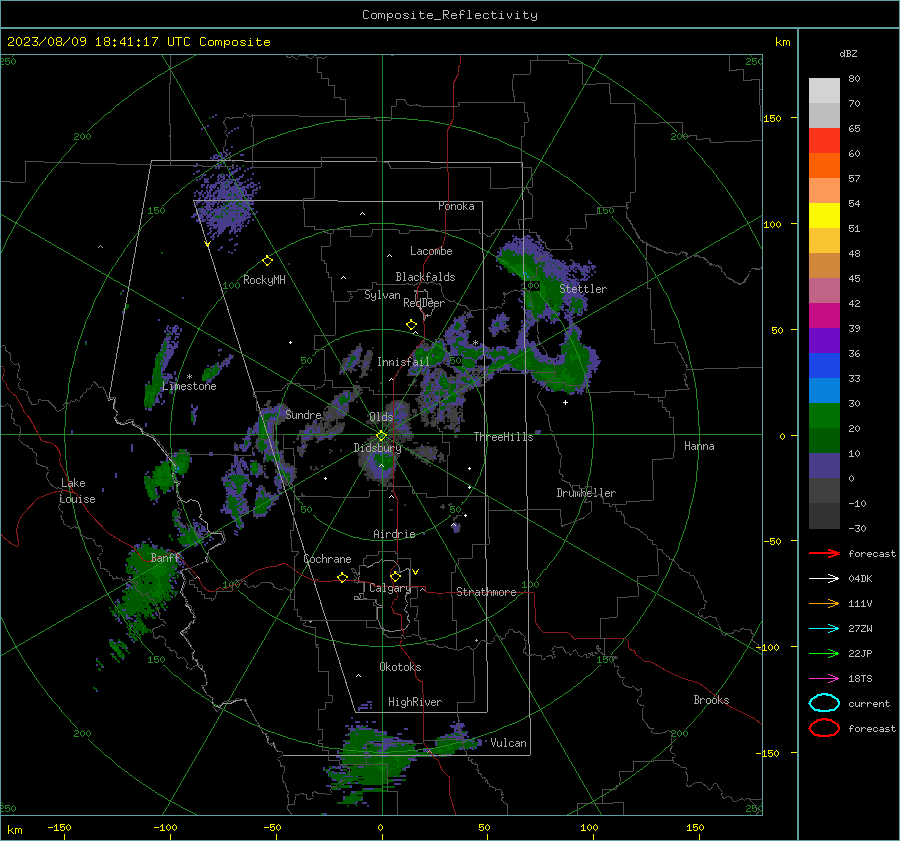Click the yellow radar-center diamond above Didsbury
The width and height of the screenshot is (900, 841).
pyautogui.click(x=381, y=436)
